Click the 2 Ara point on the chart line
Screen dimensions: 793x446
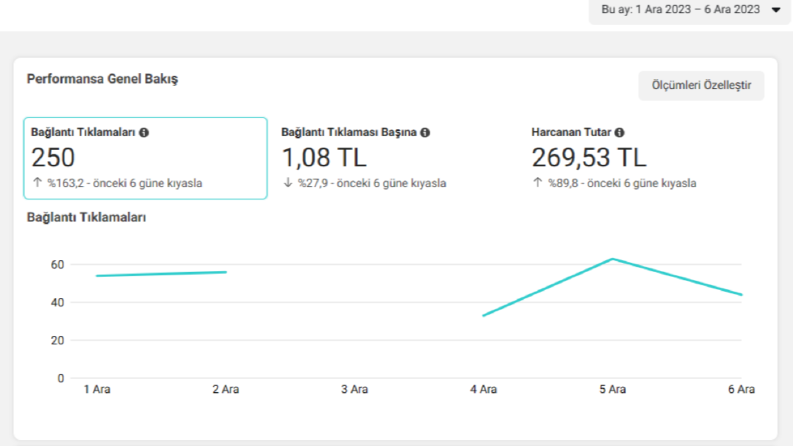tap(226, 272)
